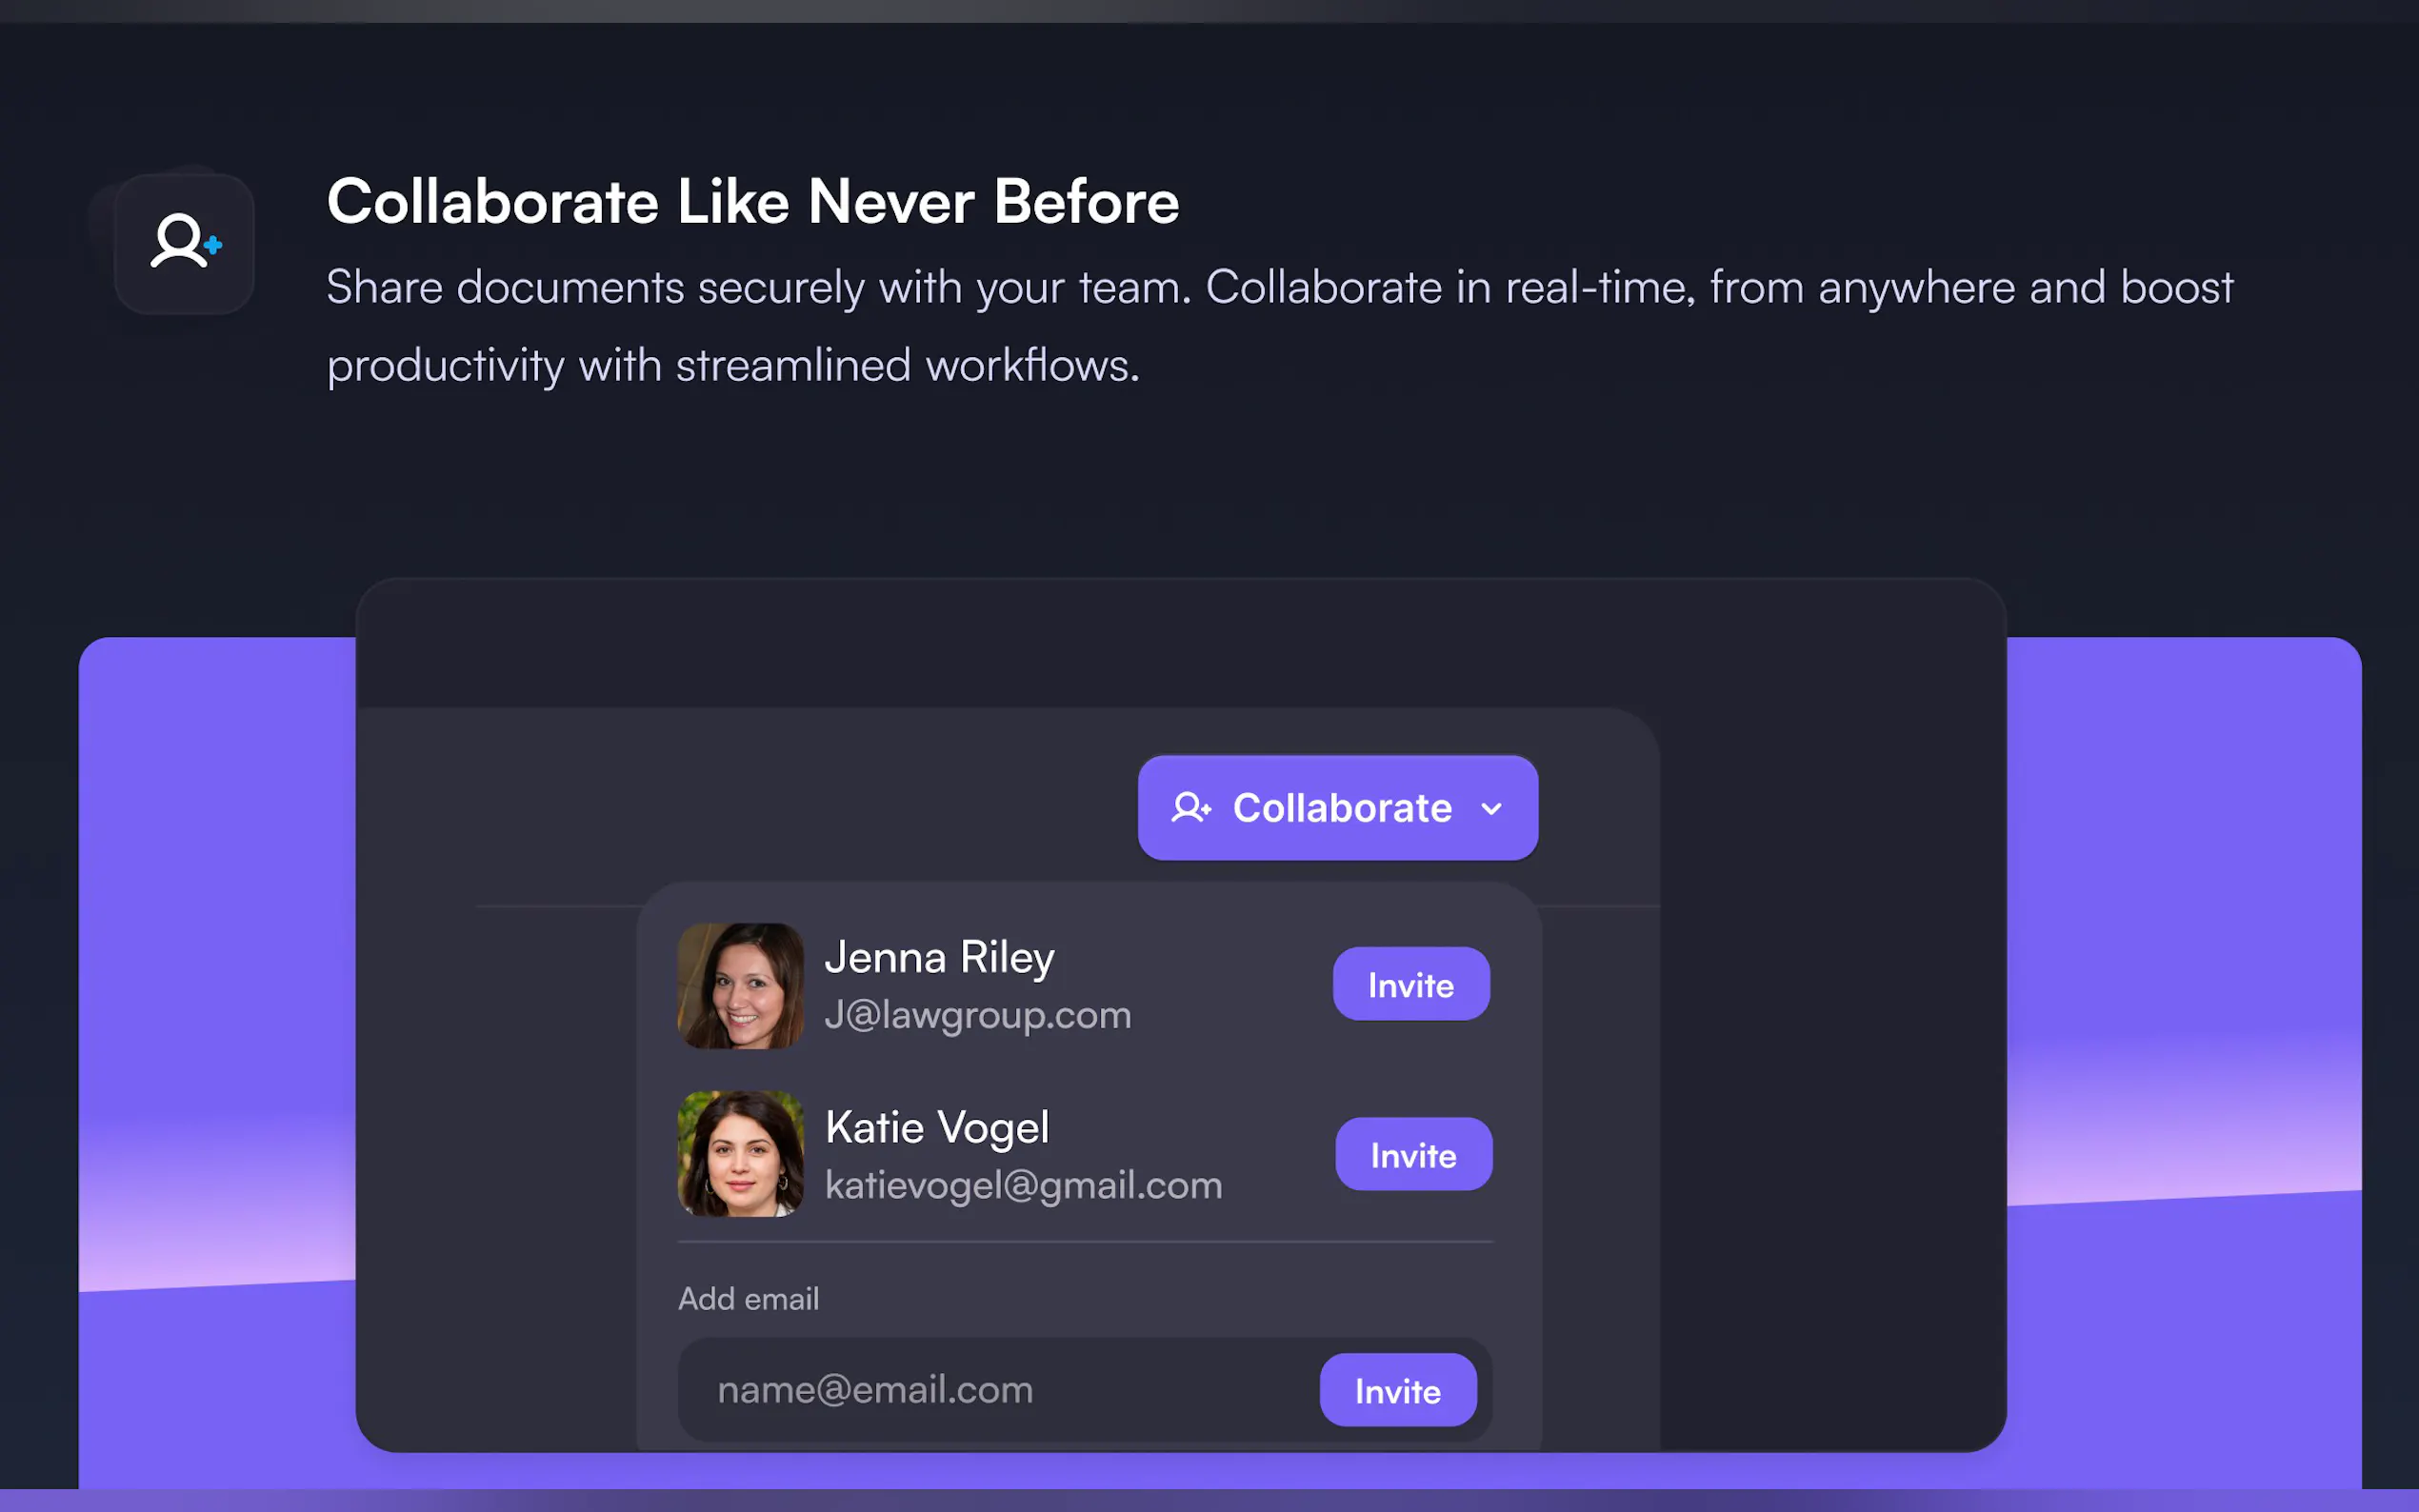Click the J@lawgroup.com email address
Image resolution: width=2419 pixels, height=1512 pixels.
[977, 1016]
